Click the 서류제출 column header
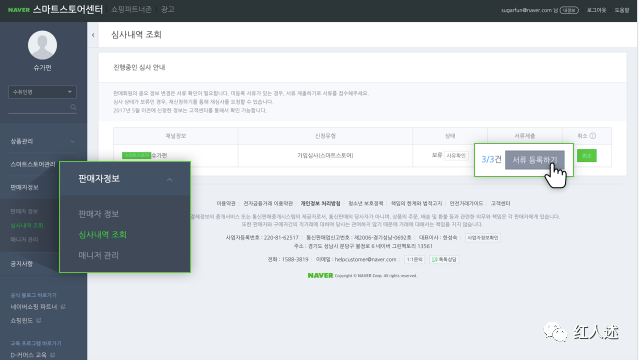Screen dimensions: 639x360 [x=524, y=136]
